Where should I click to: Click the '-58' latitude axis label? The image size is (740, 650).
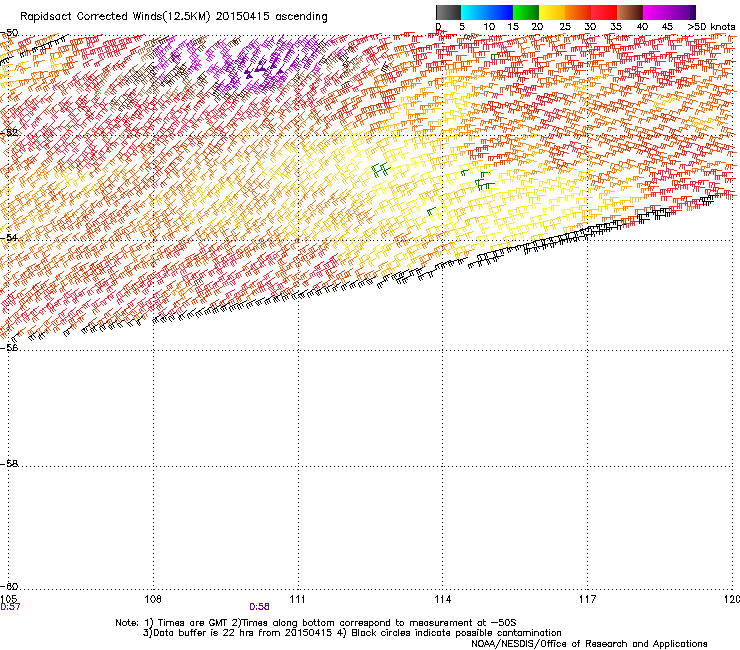(x=9, y=464)
